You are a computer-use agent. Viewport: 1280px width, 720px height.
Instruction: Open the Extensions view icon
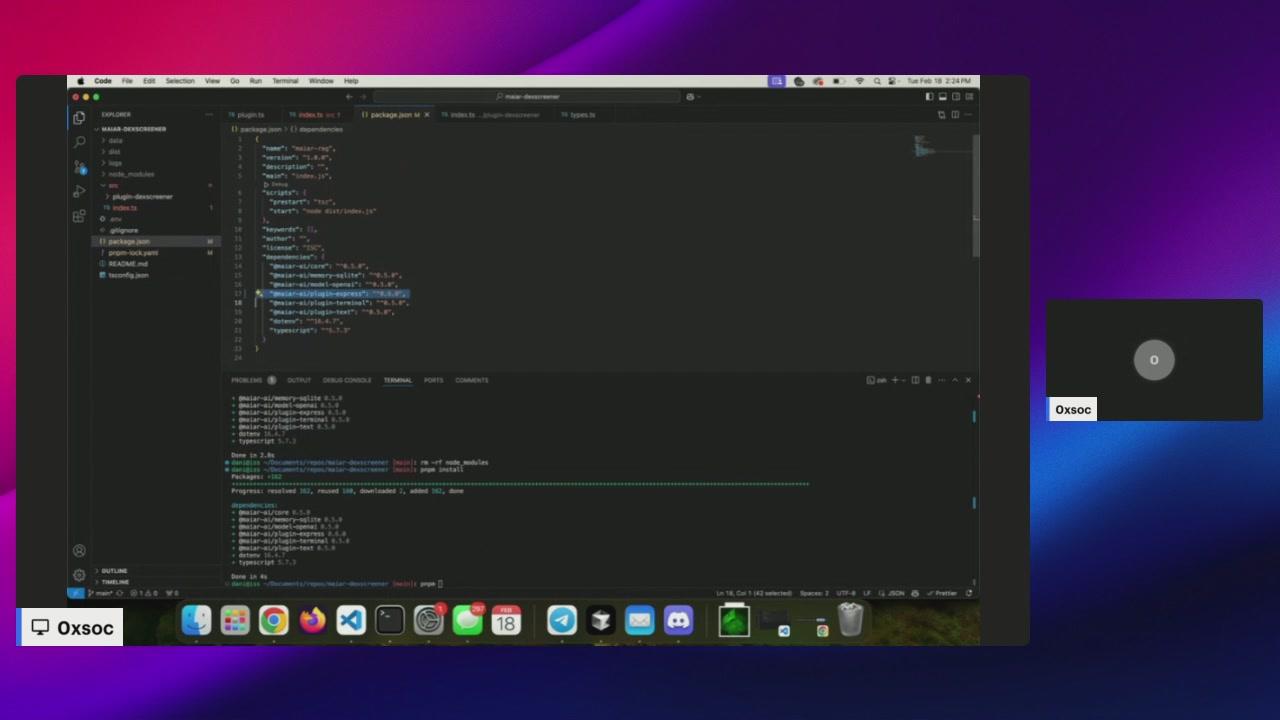(x=79, y=216)
